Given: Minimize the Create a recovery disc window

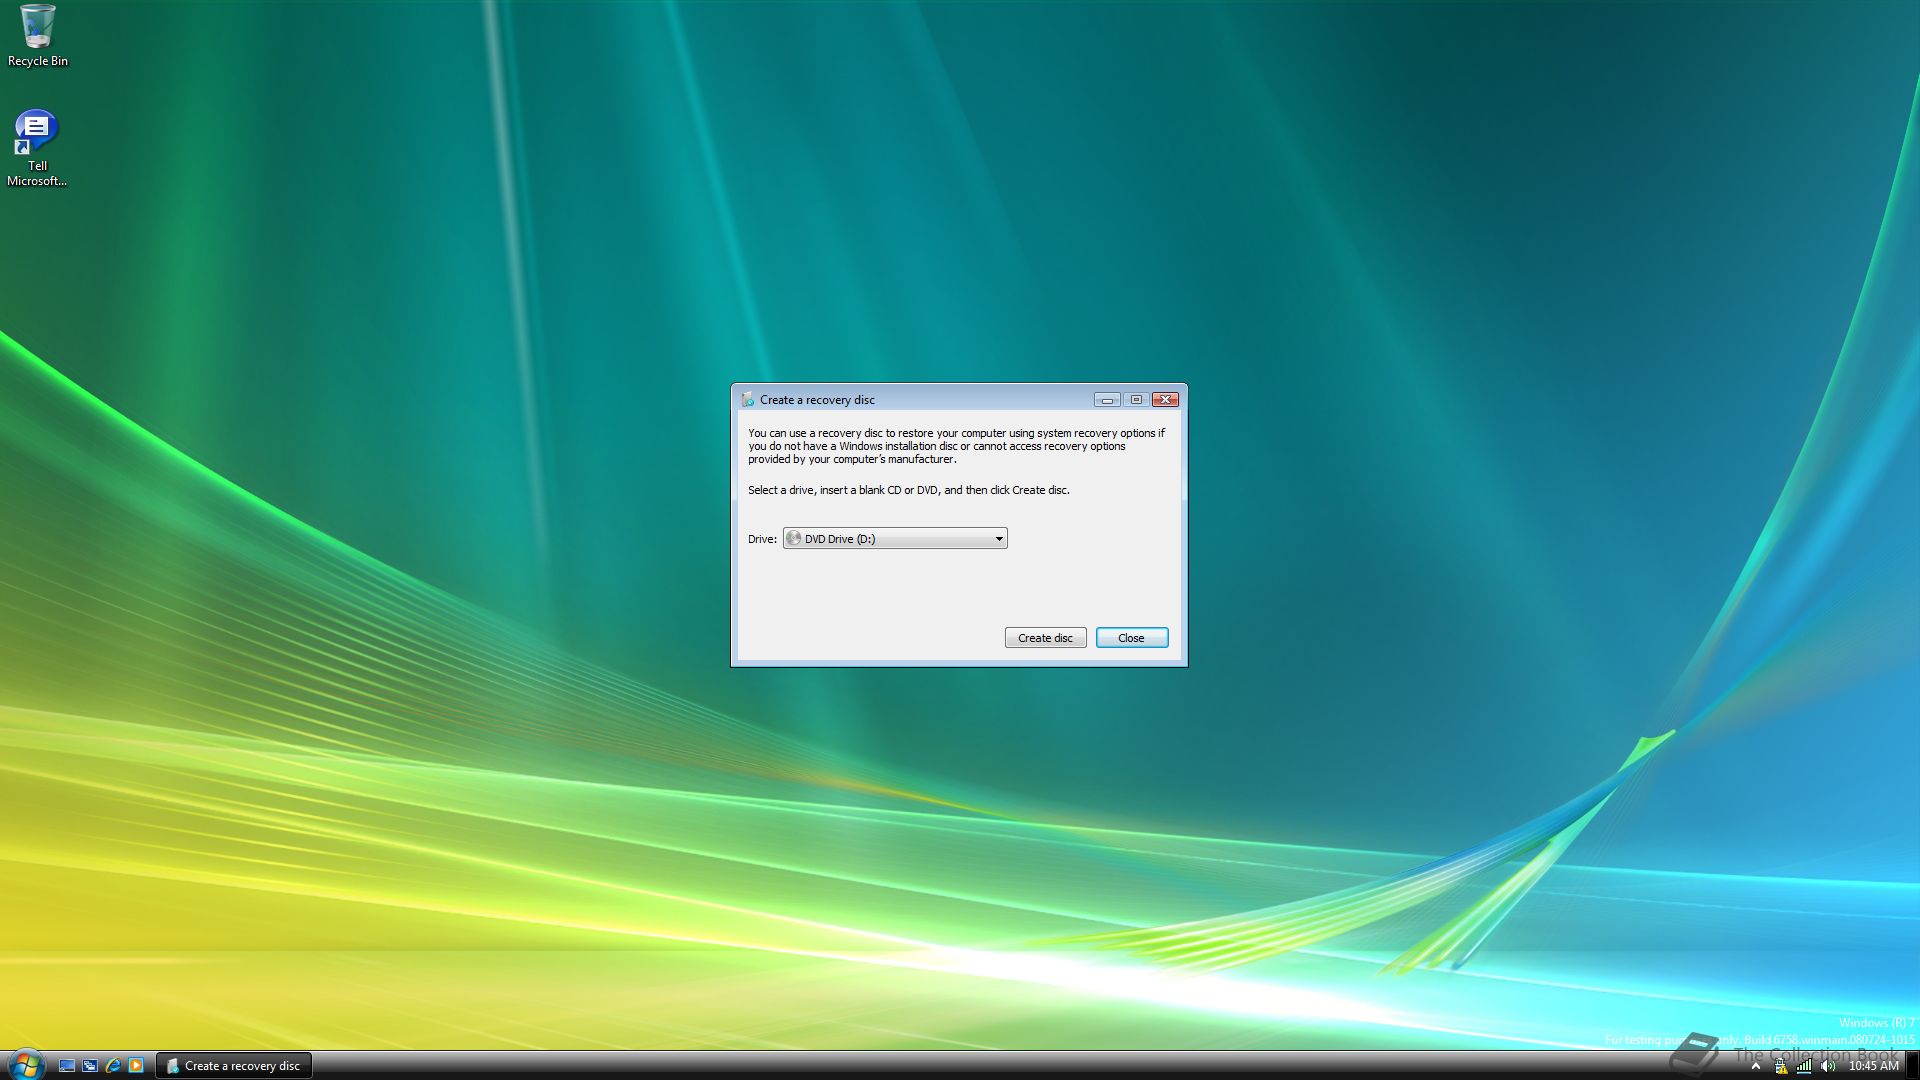Looking at the screenshot, I should pos(1107,400).
